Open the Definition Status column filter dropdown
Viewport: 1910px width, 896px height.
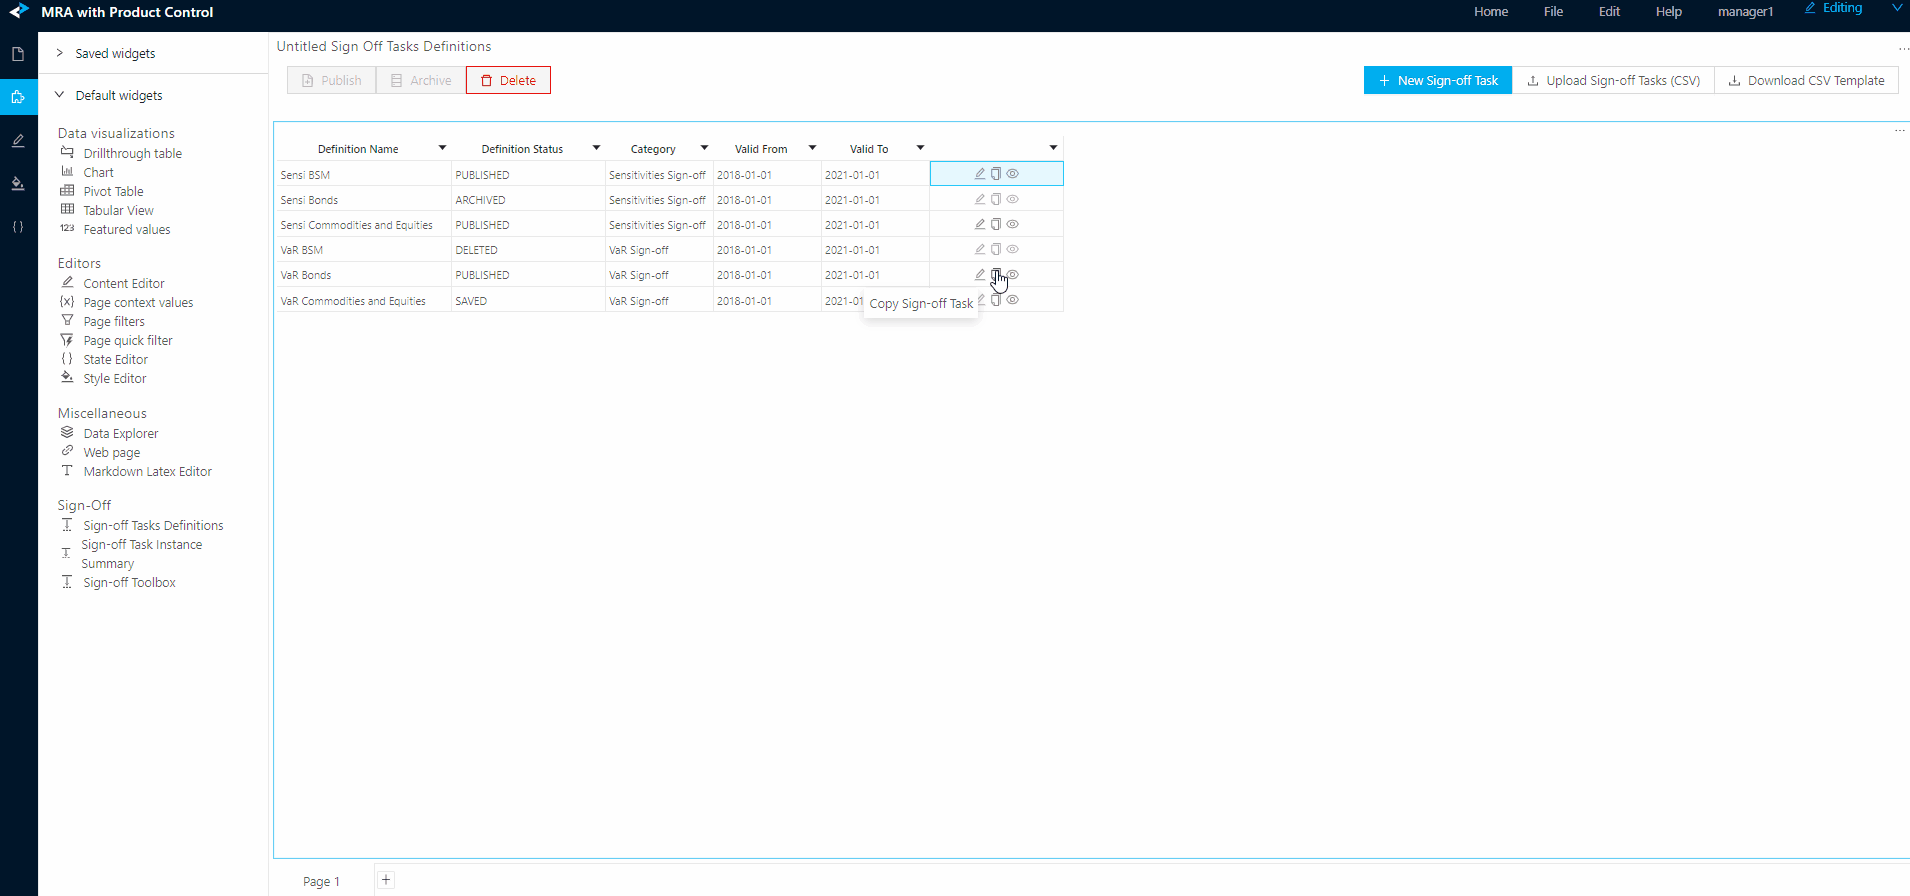coord(596,148)
